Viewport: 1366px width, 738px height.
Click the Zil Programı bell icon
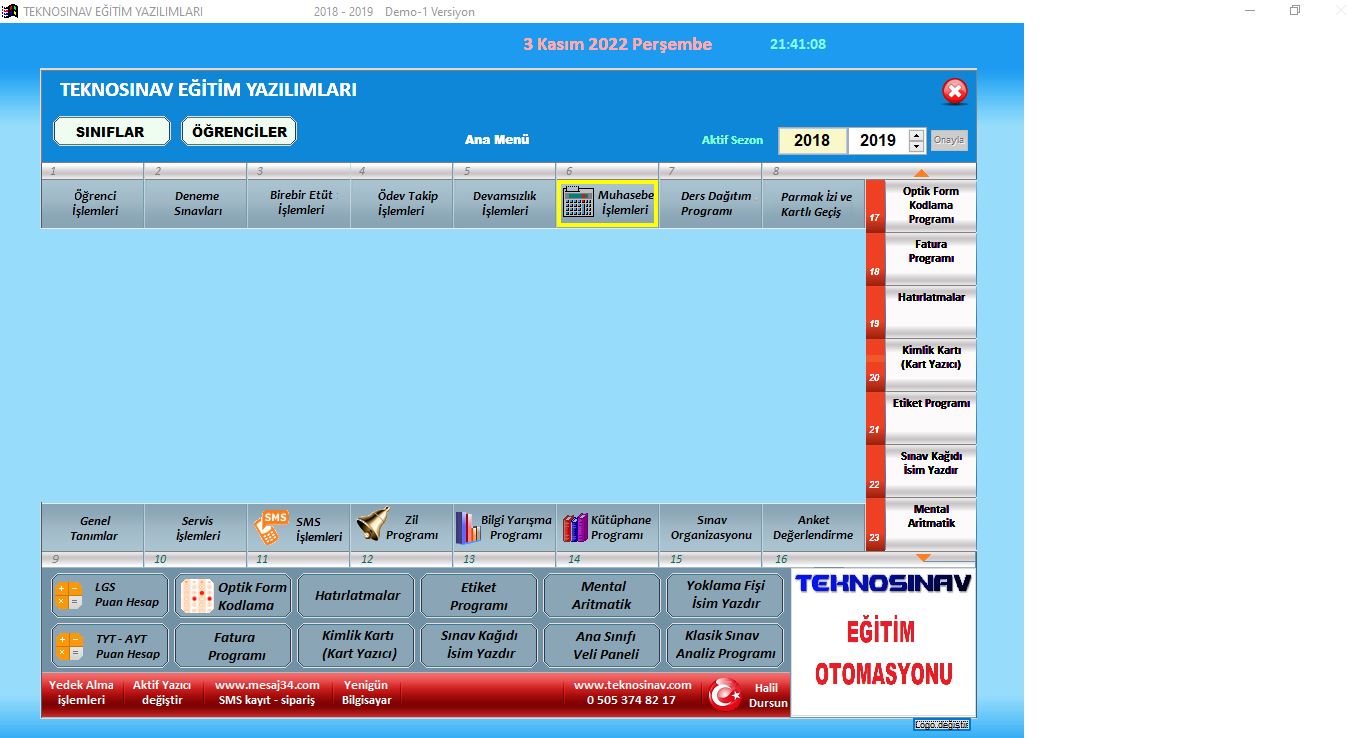coord(373,524)
